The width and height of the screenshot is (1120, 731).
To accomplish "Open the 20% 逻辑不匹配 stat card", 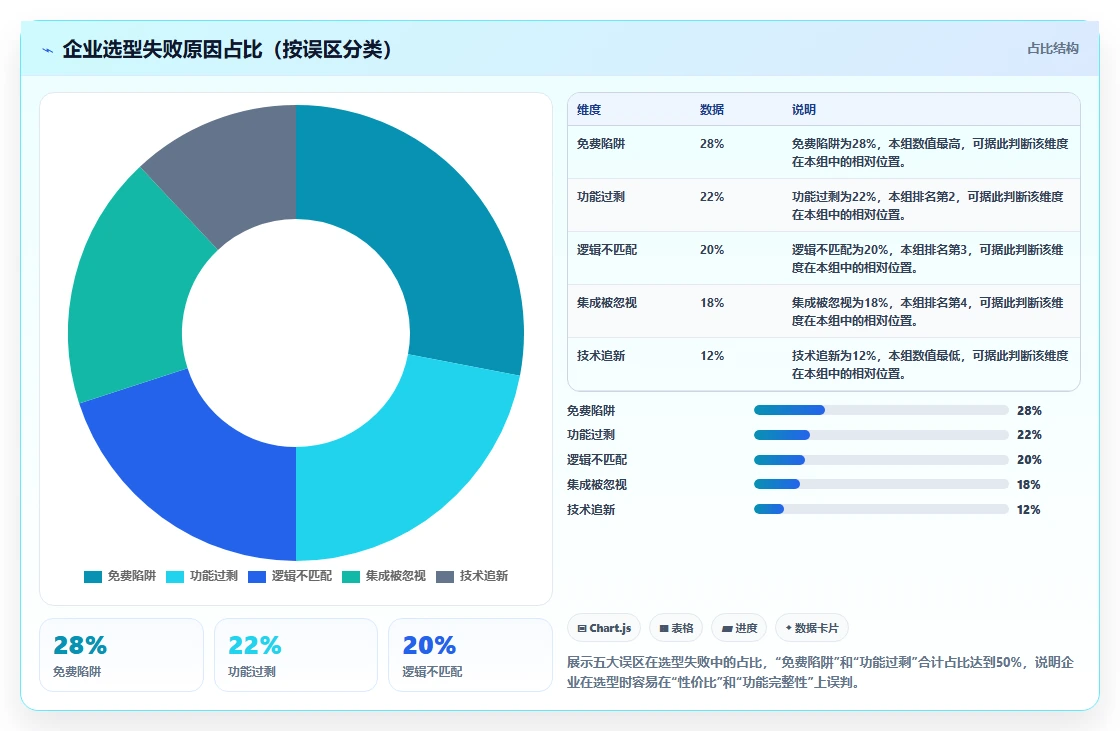I will (470, 655).
